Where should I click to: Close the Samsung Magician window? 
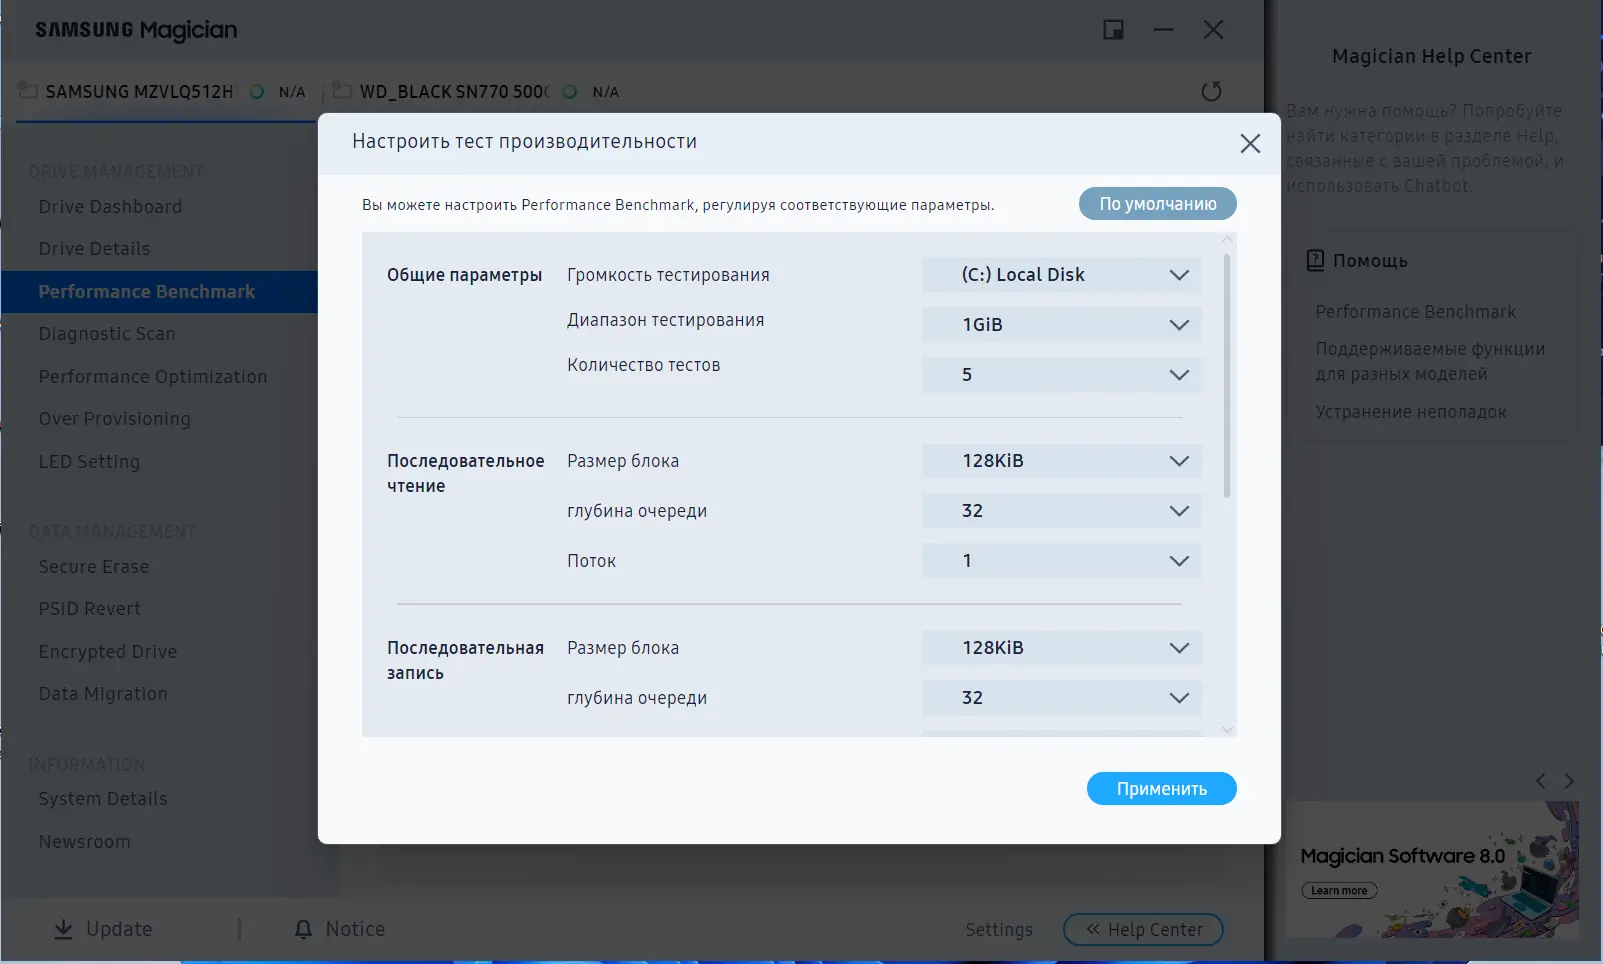point(1213,30)
